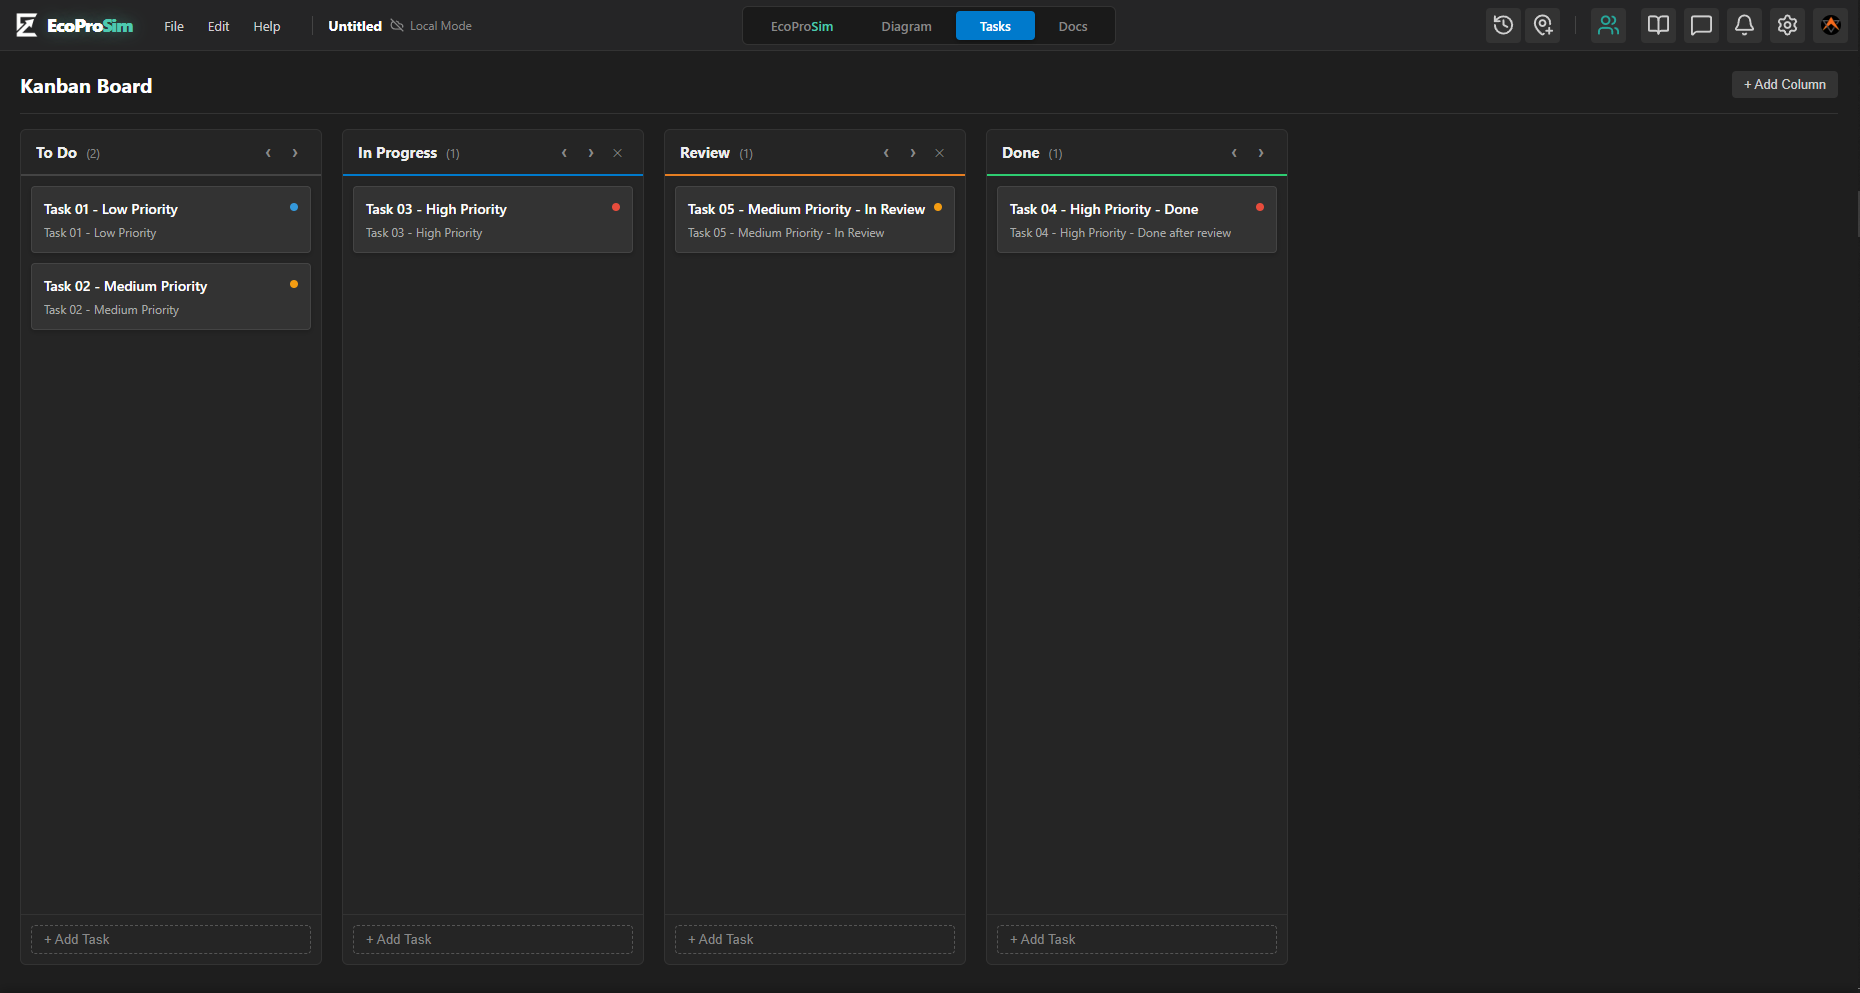Move the To Do column left
The height and width of the screenshot is (993, 1860).
pyautogui.click(x=268, y=153)
